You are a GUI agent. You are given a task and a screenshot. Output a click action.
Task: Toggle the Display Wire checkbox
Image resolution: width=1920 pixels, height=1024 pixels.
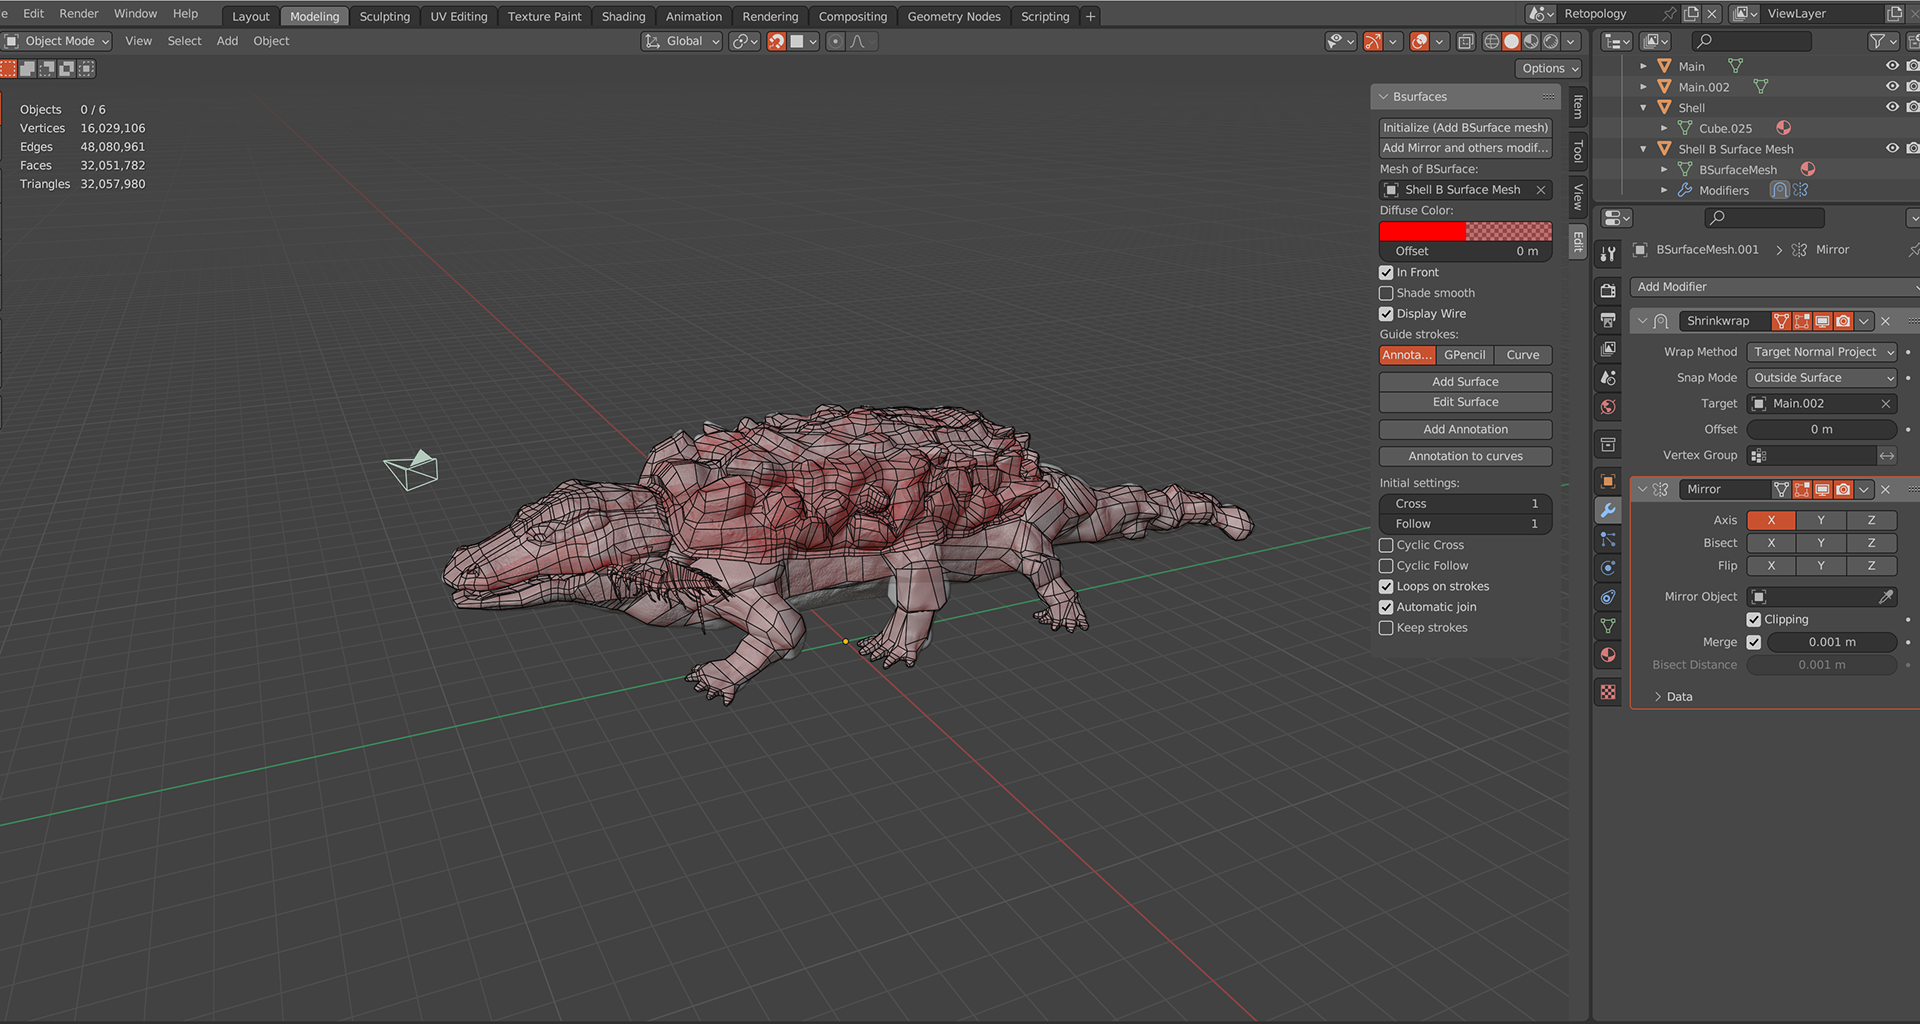pos(1386,314)
